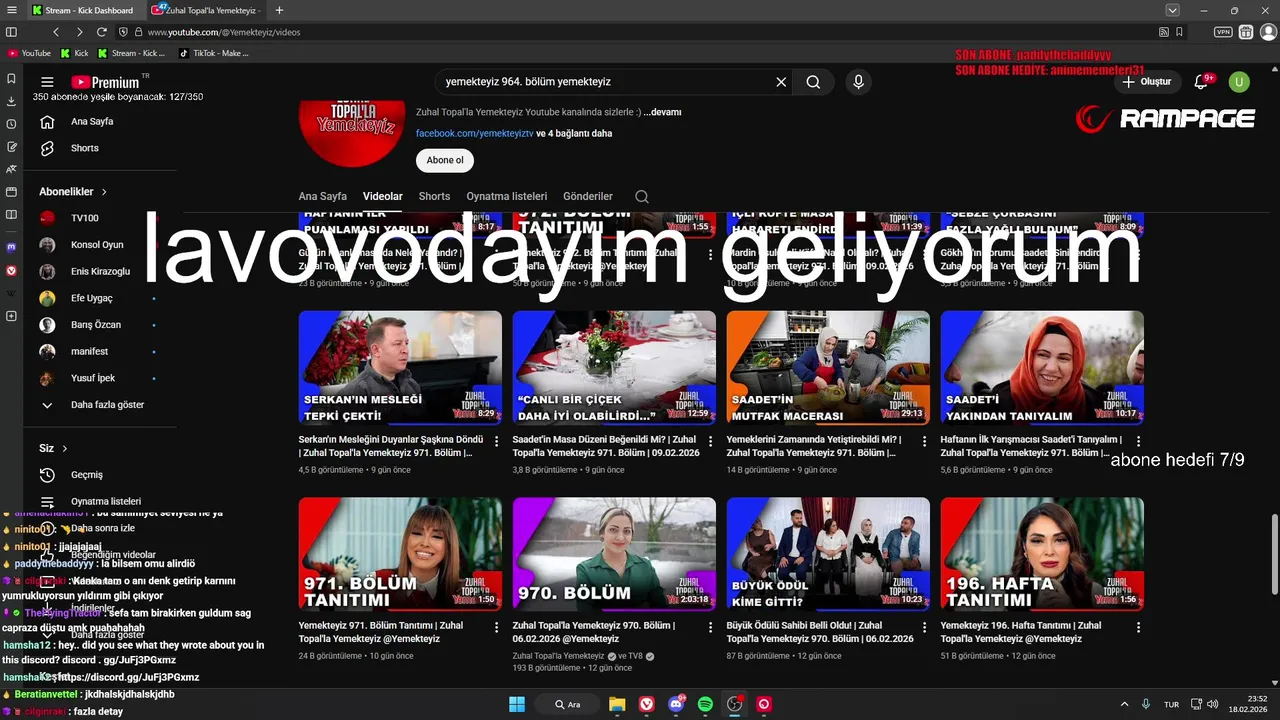Viewport: 1280px width, 720px height.
Task: Open TikTok bookmark in bookmarks bar
Action: coord(213,53)
